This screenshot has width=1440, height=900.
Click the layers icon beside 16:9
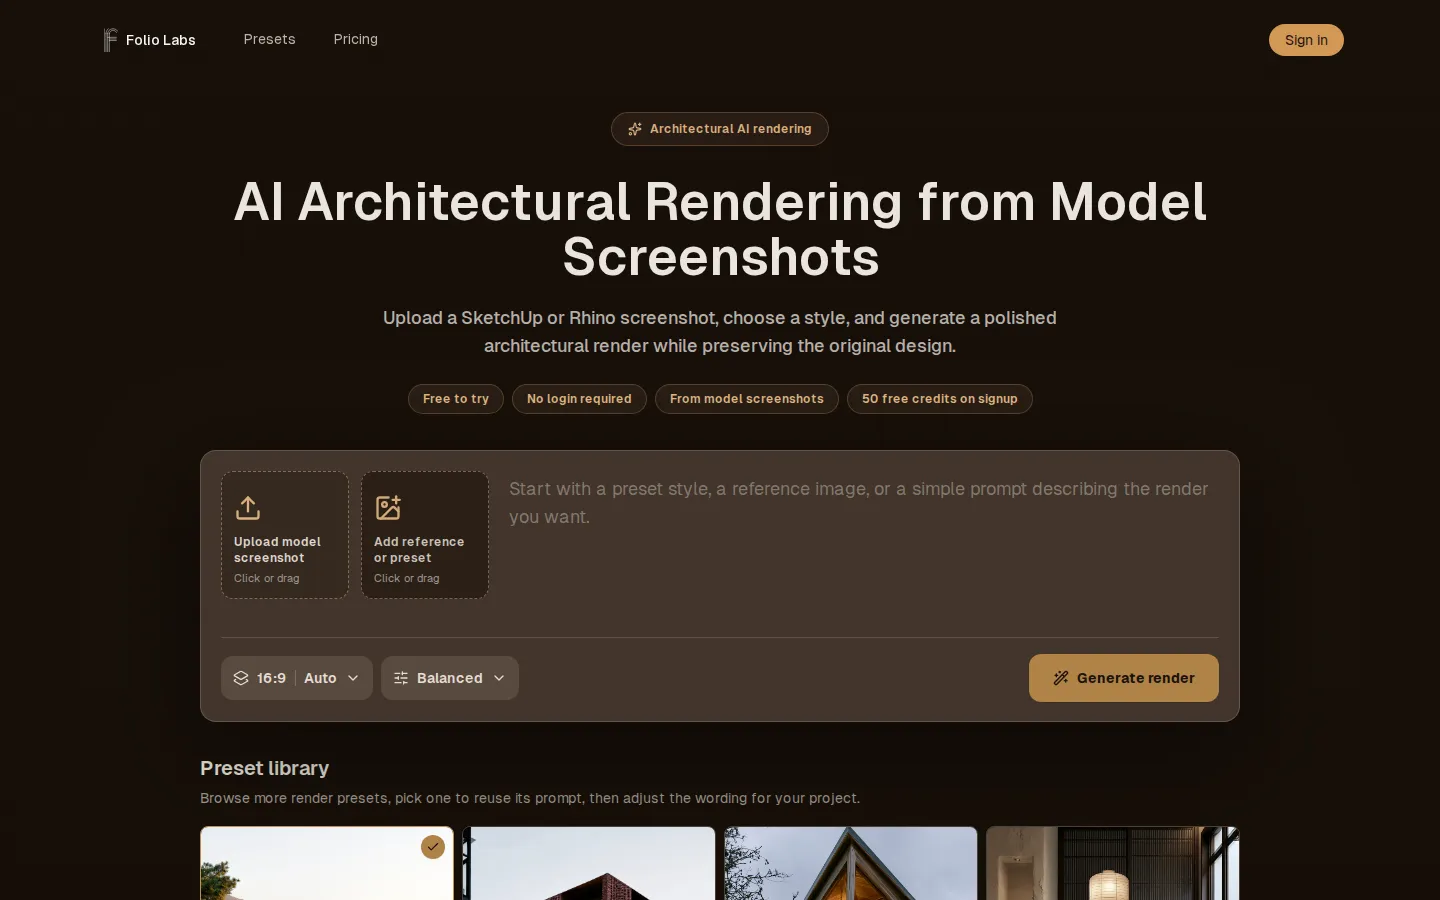[x=241, y=678]
